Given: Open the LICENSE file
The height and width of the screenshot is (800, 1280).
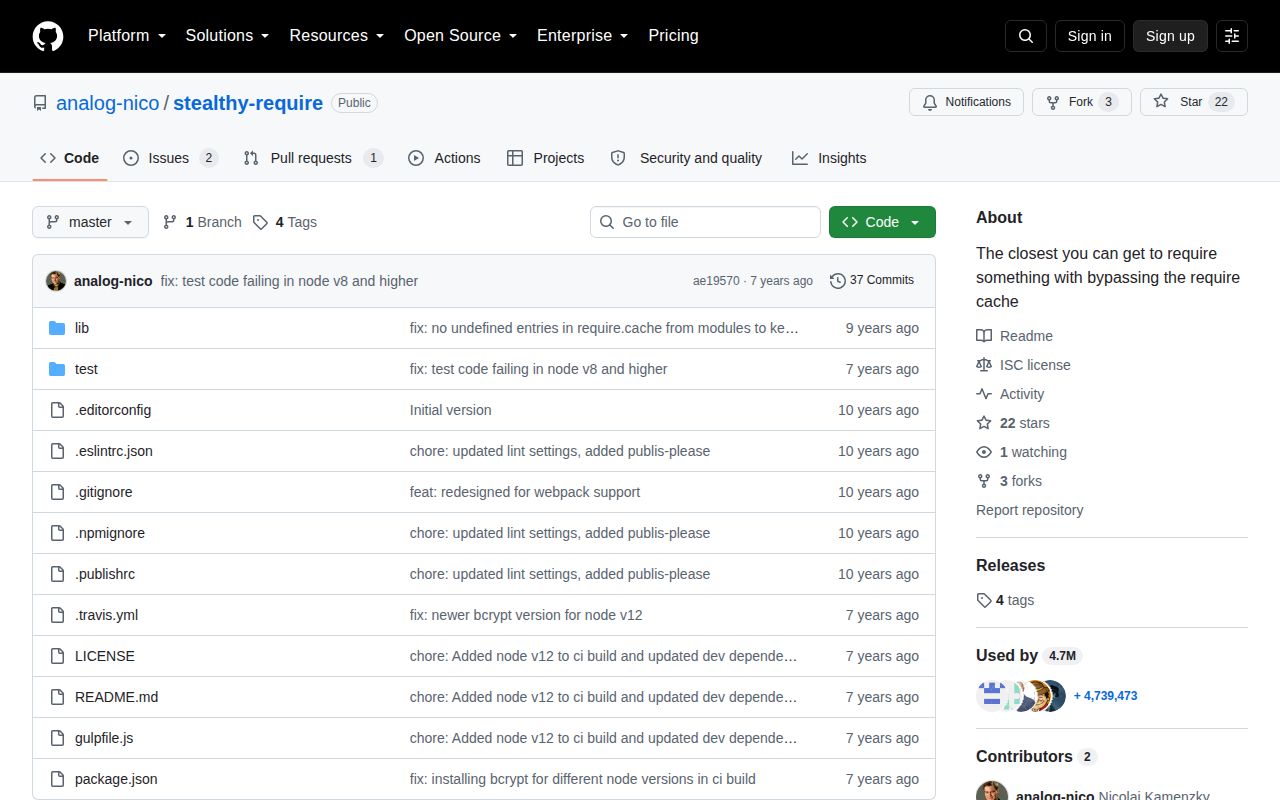Looking at the screenshot, I should [105, 656].
